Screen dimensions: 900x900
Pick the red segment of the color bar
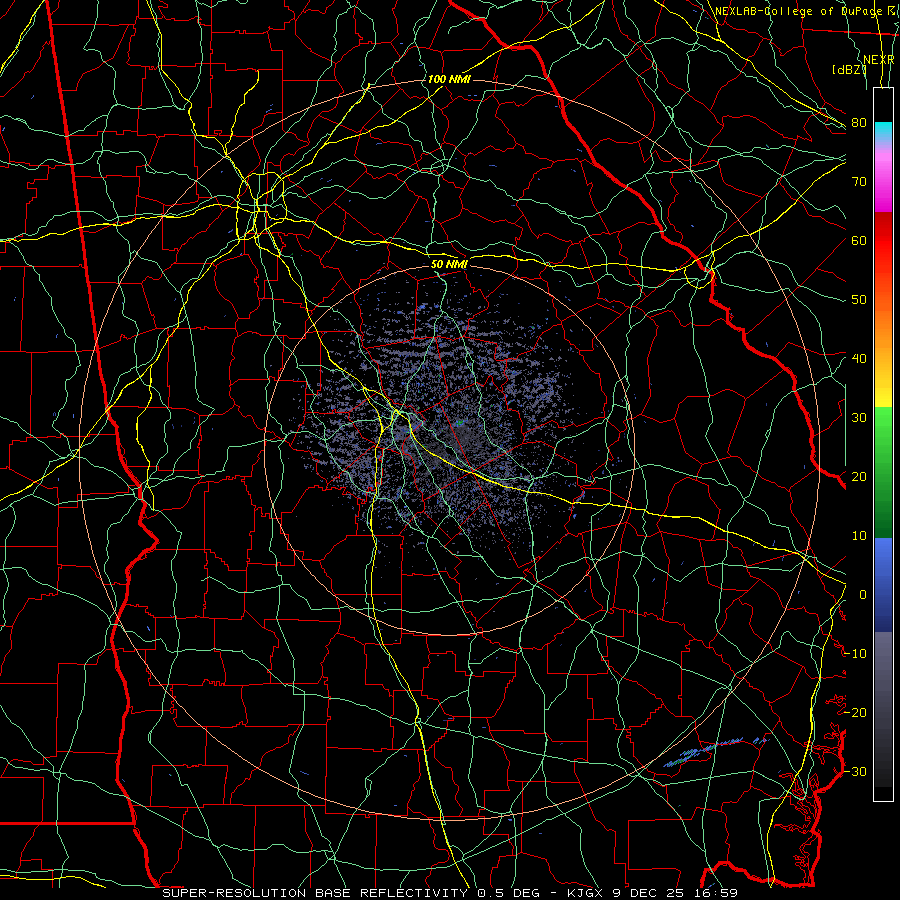point(883,241)
